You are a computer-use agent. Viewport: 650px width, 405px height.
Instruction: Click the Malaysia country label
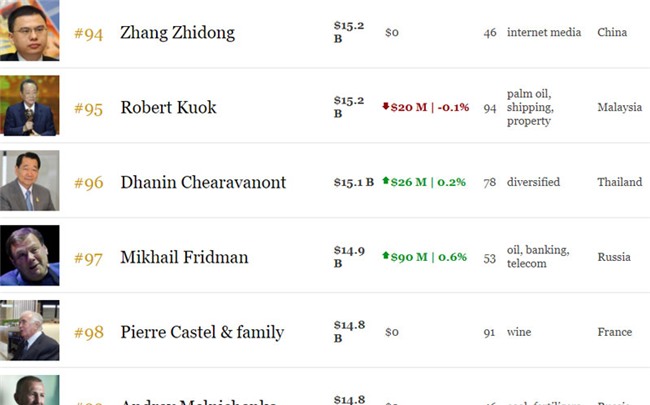point(619,107)
